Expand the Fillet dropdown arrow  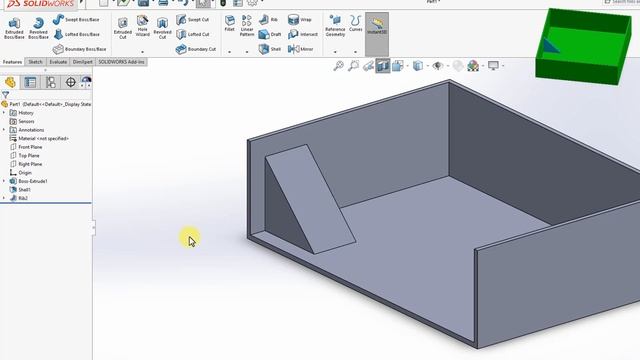[230, 52]
